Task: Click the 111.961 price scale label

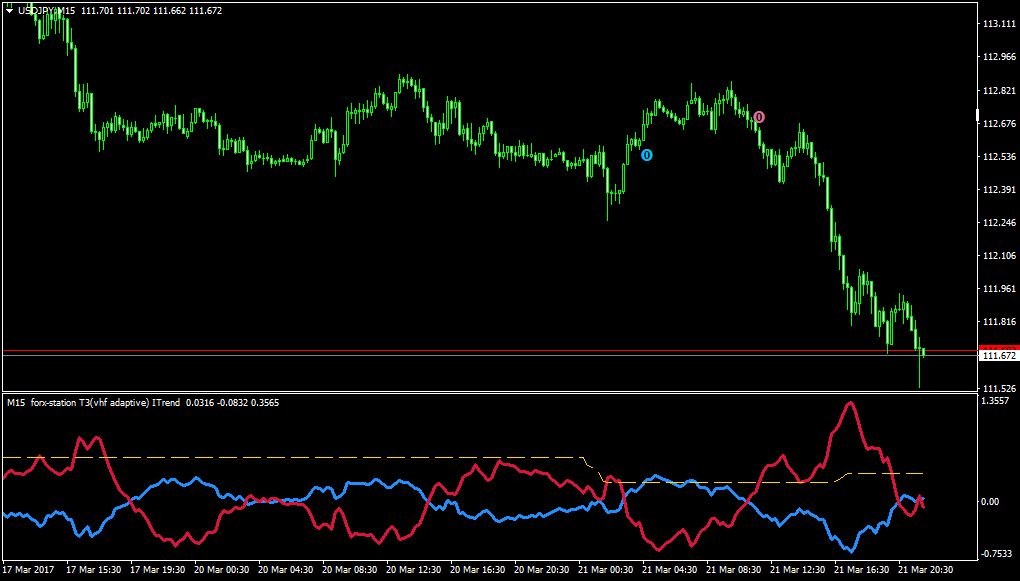Action: point(999,289)
